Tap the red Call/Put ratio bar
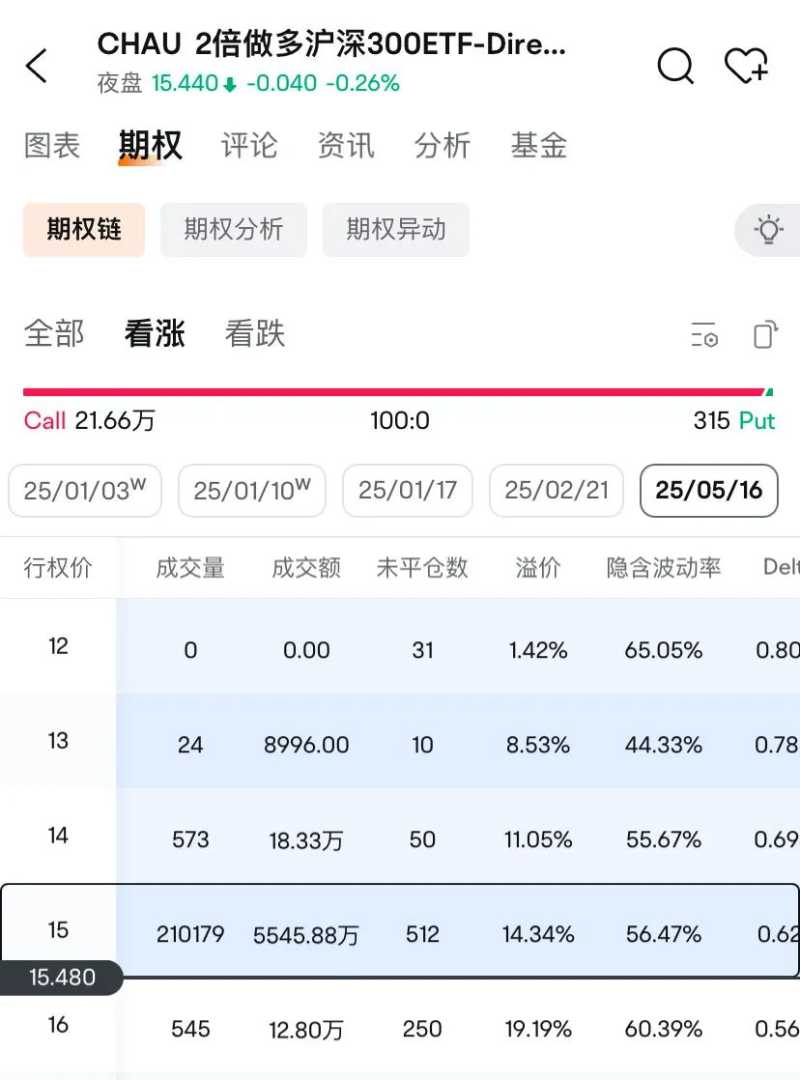 tap(393, 393)
